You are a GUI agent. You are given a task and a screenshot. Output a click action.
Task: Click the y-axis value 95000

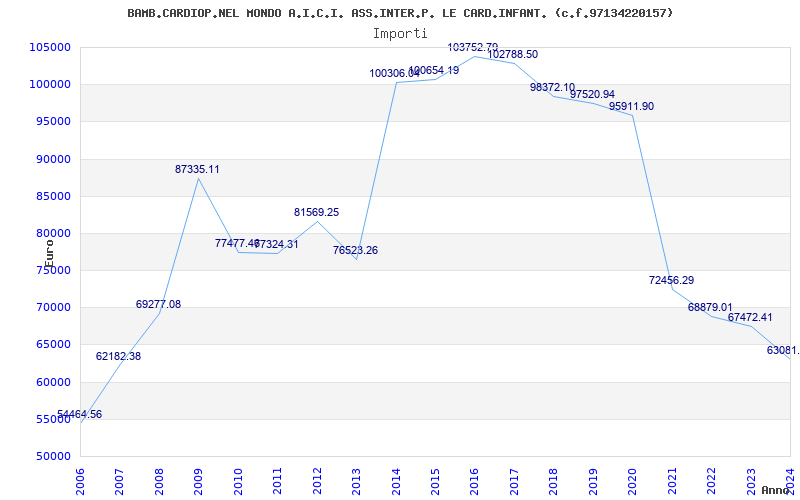(x=53, y=122)
